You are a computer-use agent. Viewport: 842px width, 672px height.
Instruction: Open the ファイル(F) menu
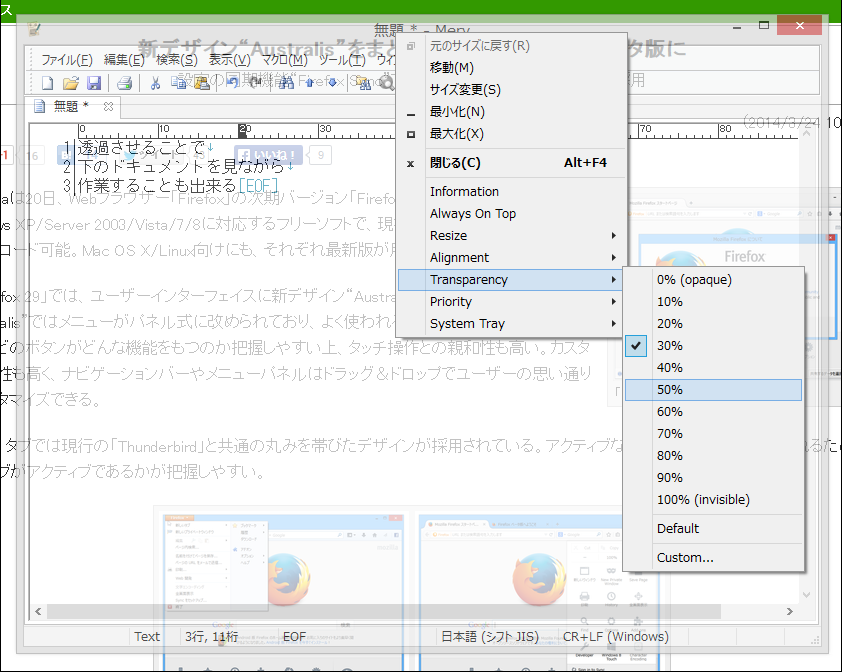(x=67, y=60)
